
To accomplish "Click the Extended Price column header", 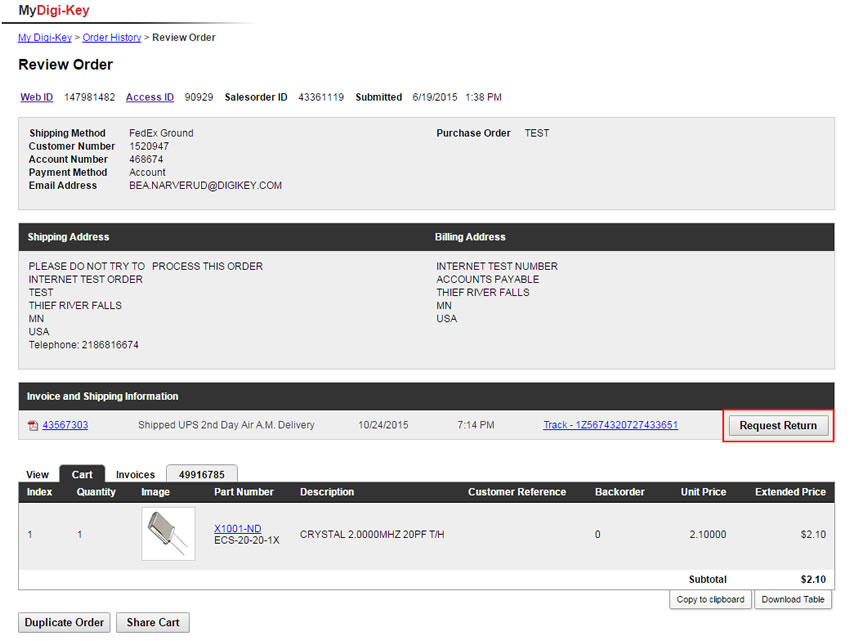I will (790, 492).
